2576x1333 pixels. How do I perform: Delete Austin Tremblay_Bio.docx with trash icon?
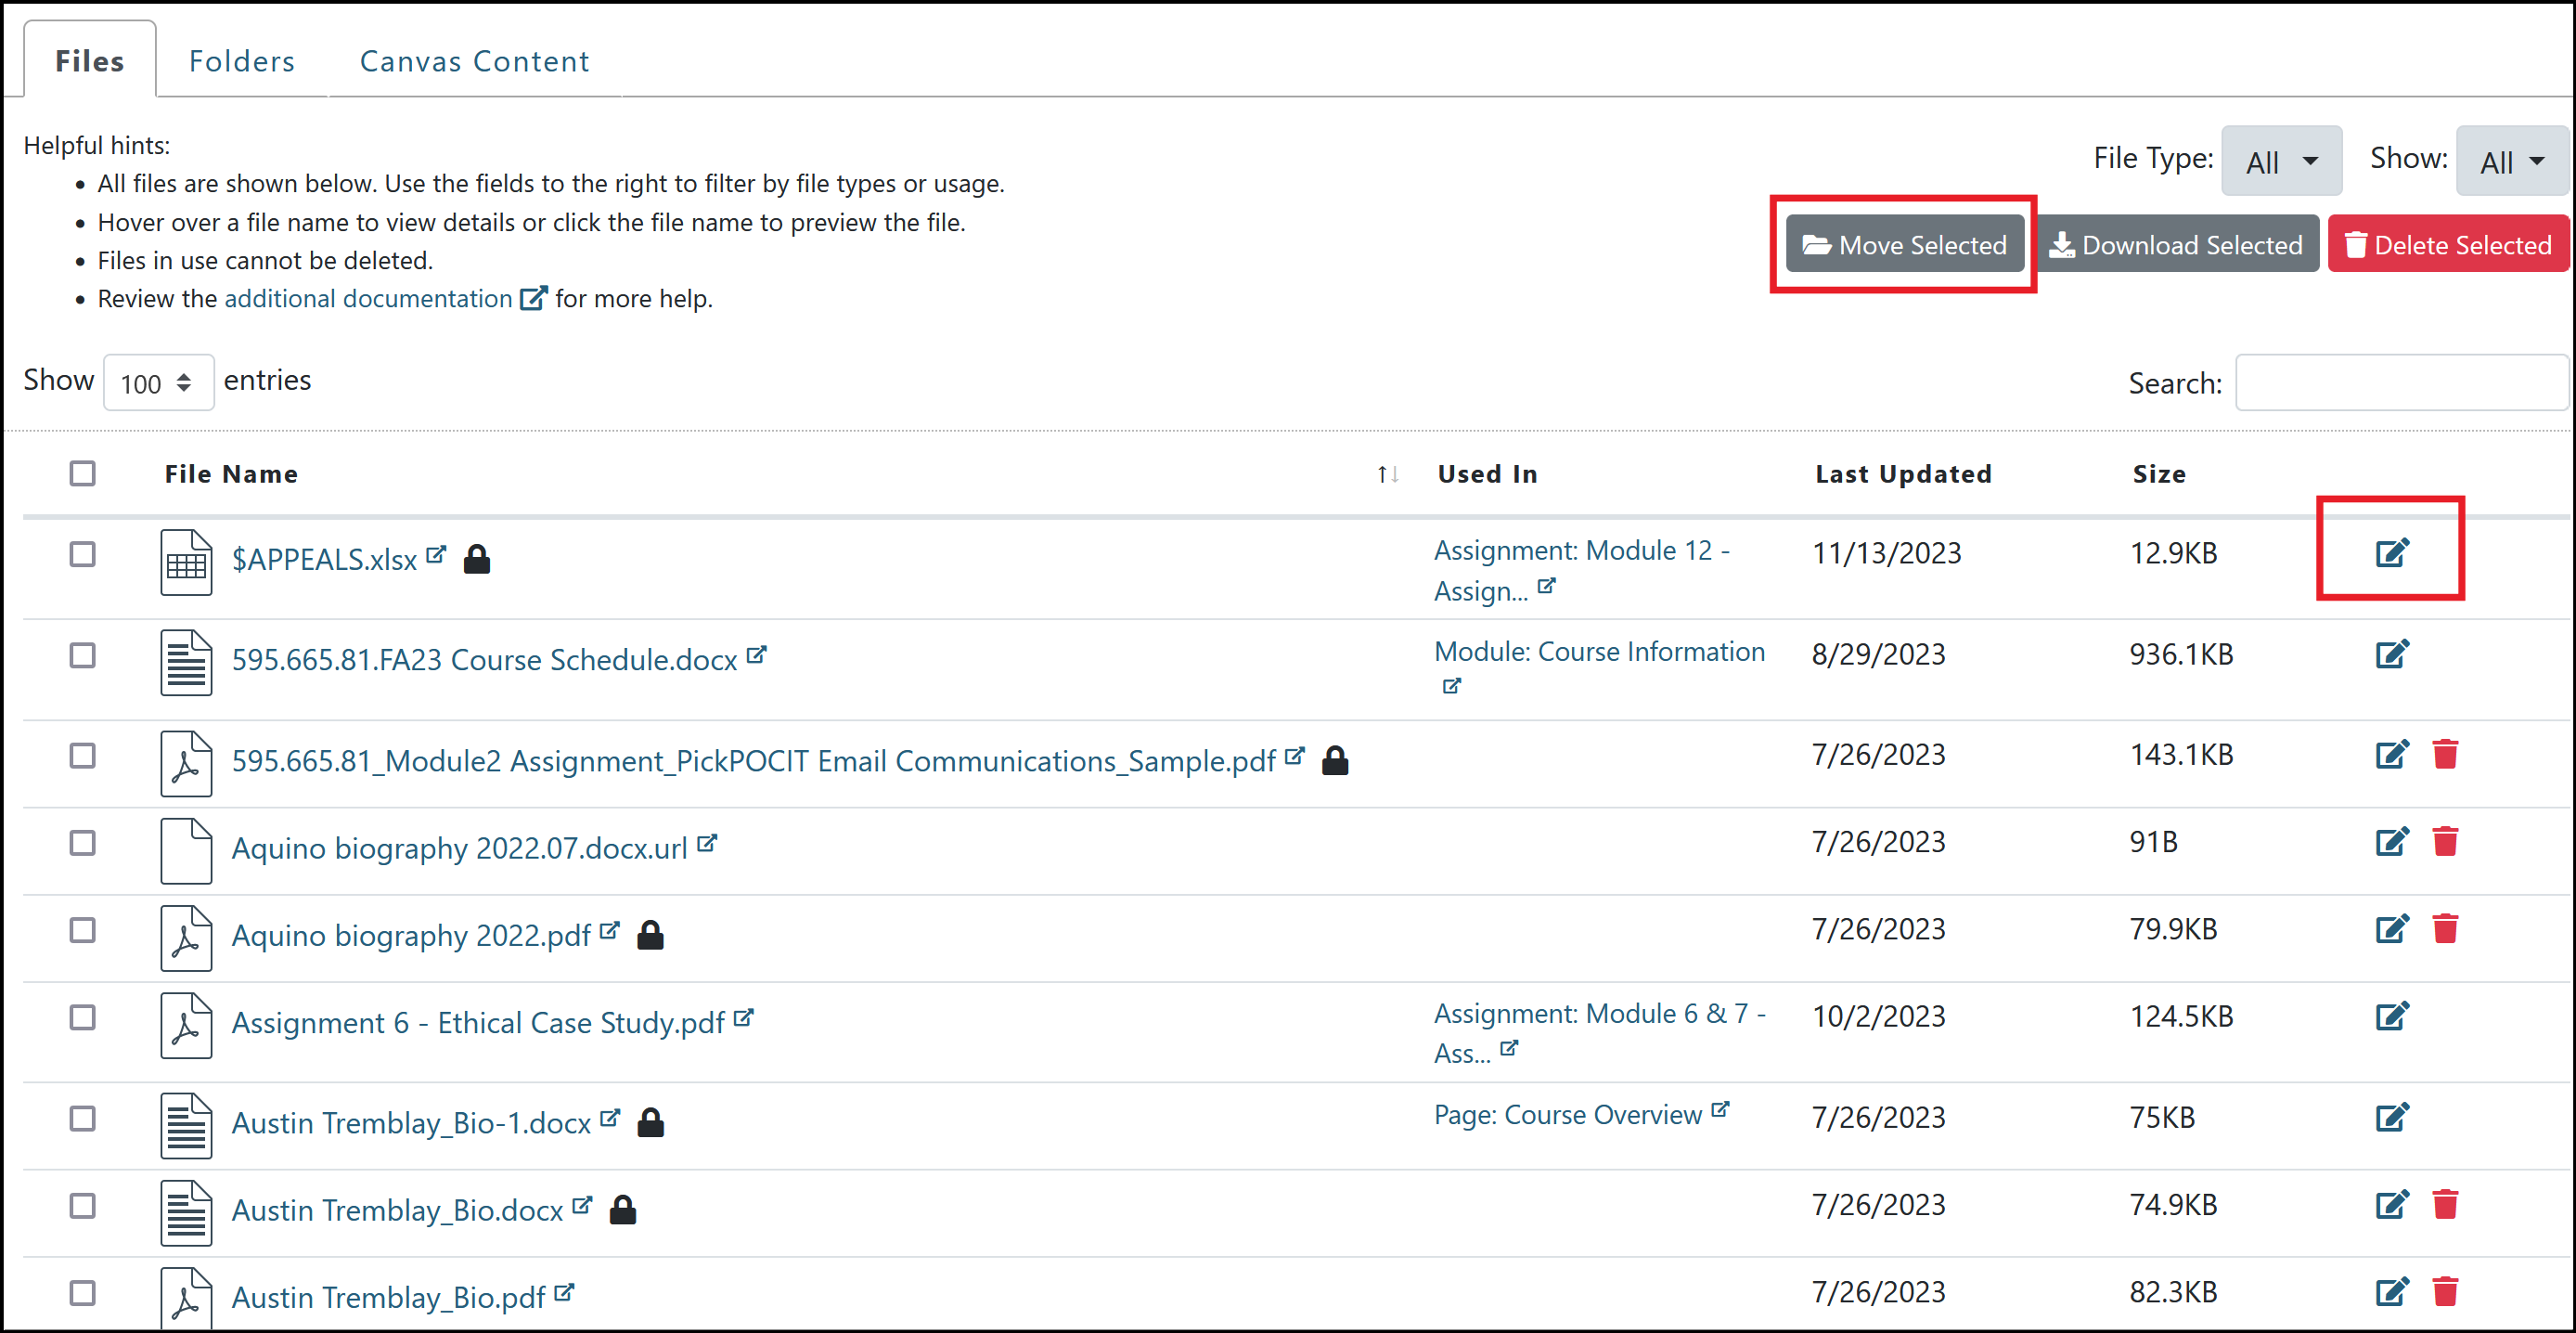point(2445,1204)
